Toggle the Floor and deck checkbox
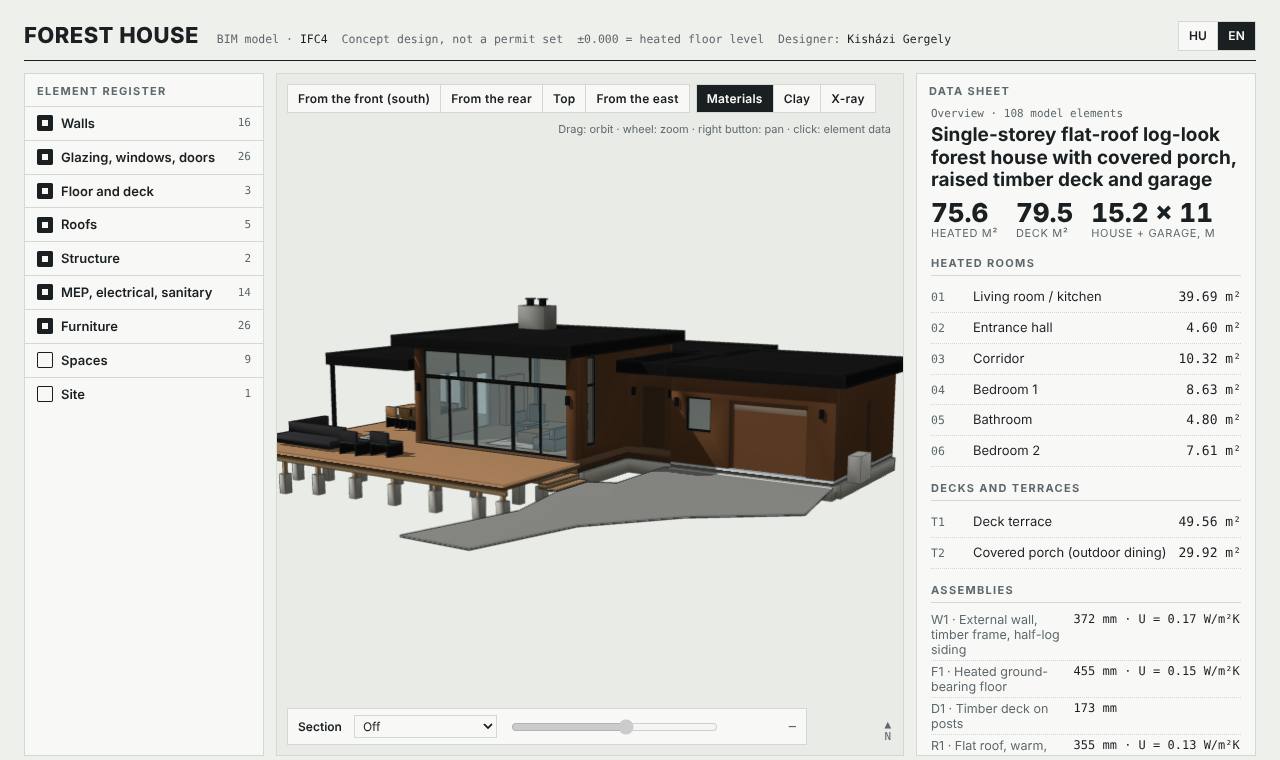Viewport: 1280px width, 760px height. pos(45,191)
